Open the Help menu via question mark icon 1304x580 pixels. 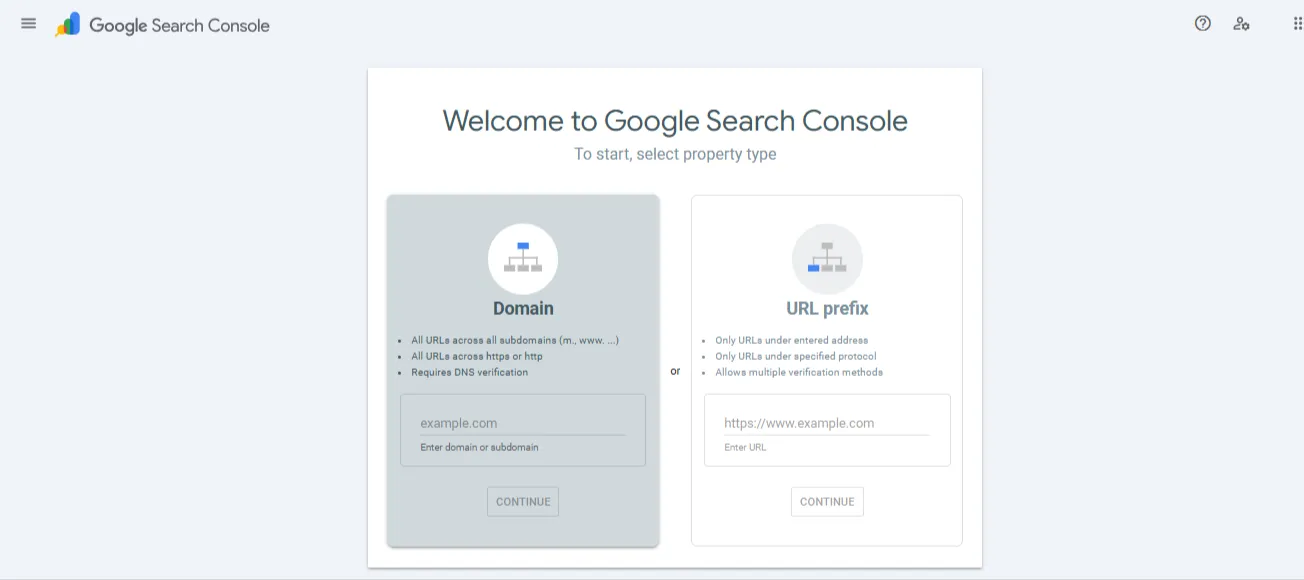(x=1201, y=23)
